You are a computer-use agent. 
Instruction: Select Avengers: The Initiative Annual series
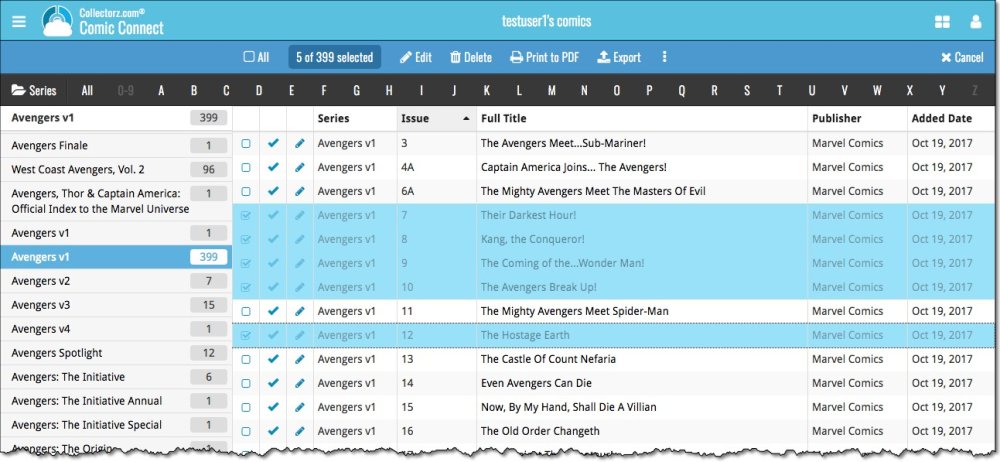115,401
